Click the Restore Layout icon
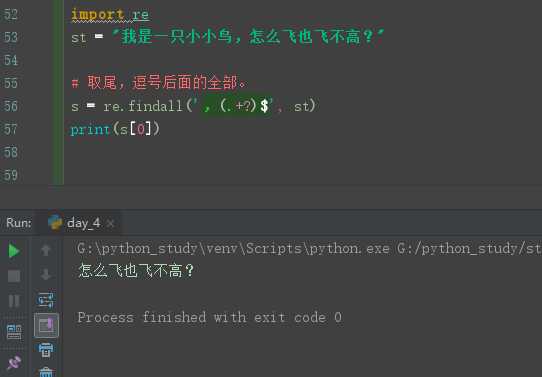Viewport: 542px width, 377px height. 14,332
